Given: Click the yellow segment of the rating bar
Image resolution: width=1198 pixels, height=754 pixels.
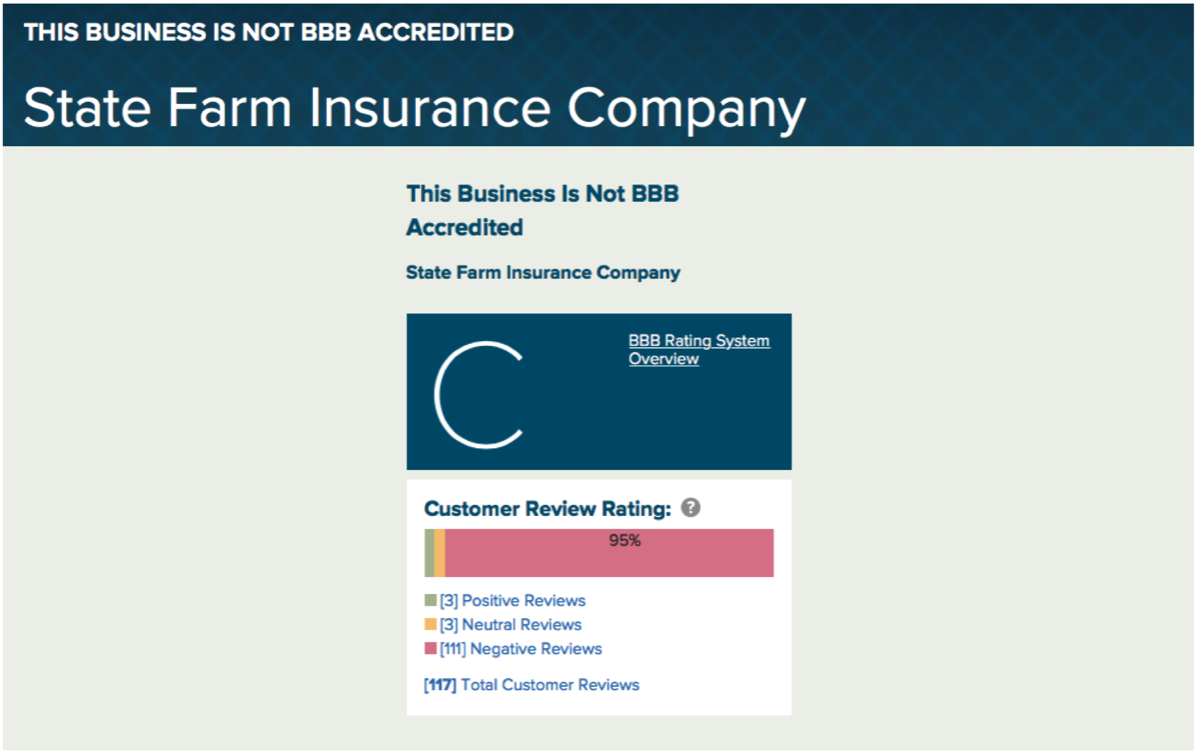Looking at the screenshot, I should point(439,553).
